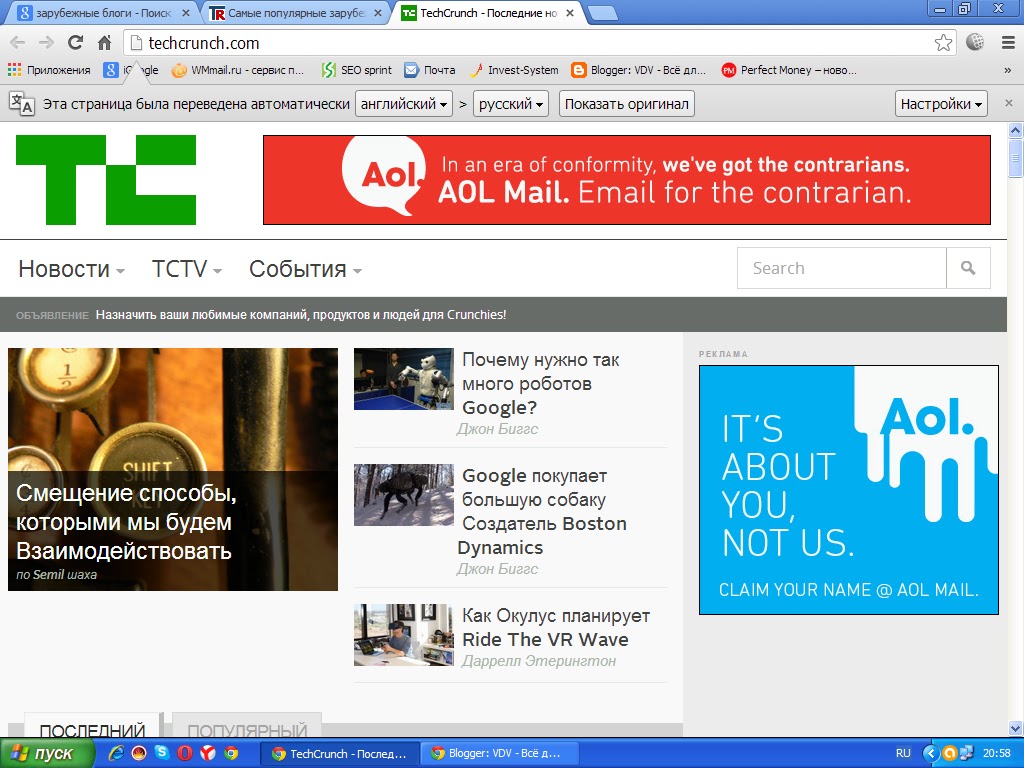Open Chrome menu hamburger icon
Image resolution: width=1024 pixels, height=768 pixels.
click(1008, 43)
